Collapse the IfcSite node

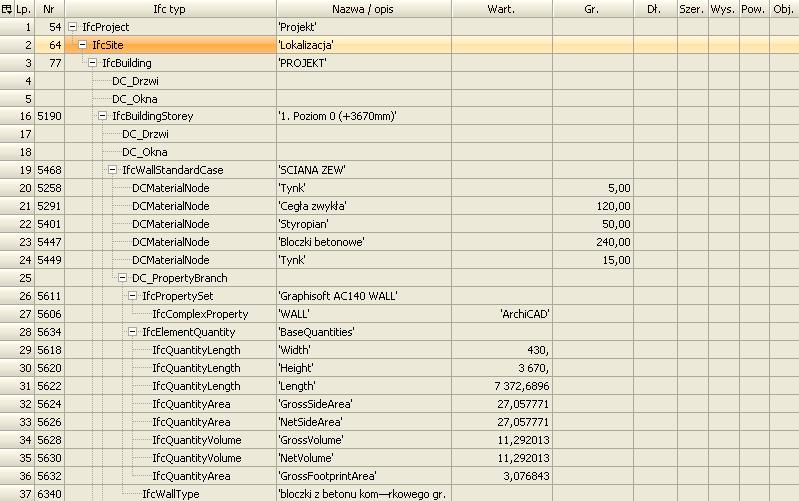(x=83, y=45)
